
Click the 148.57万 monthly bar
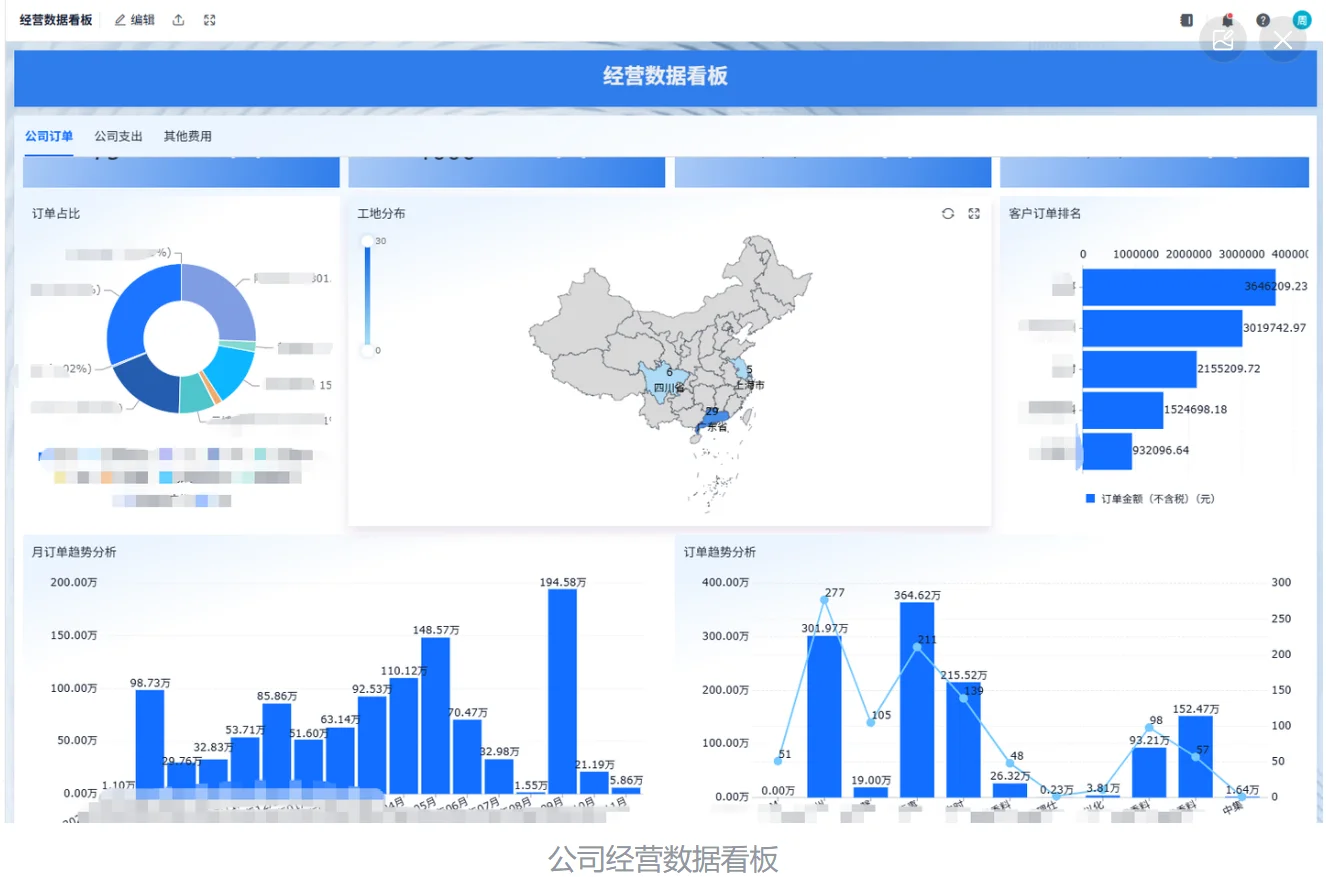(x=435, y=715)
